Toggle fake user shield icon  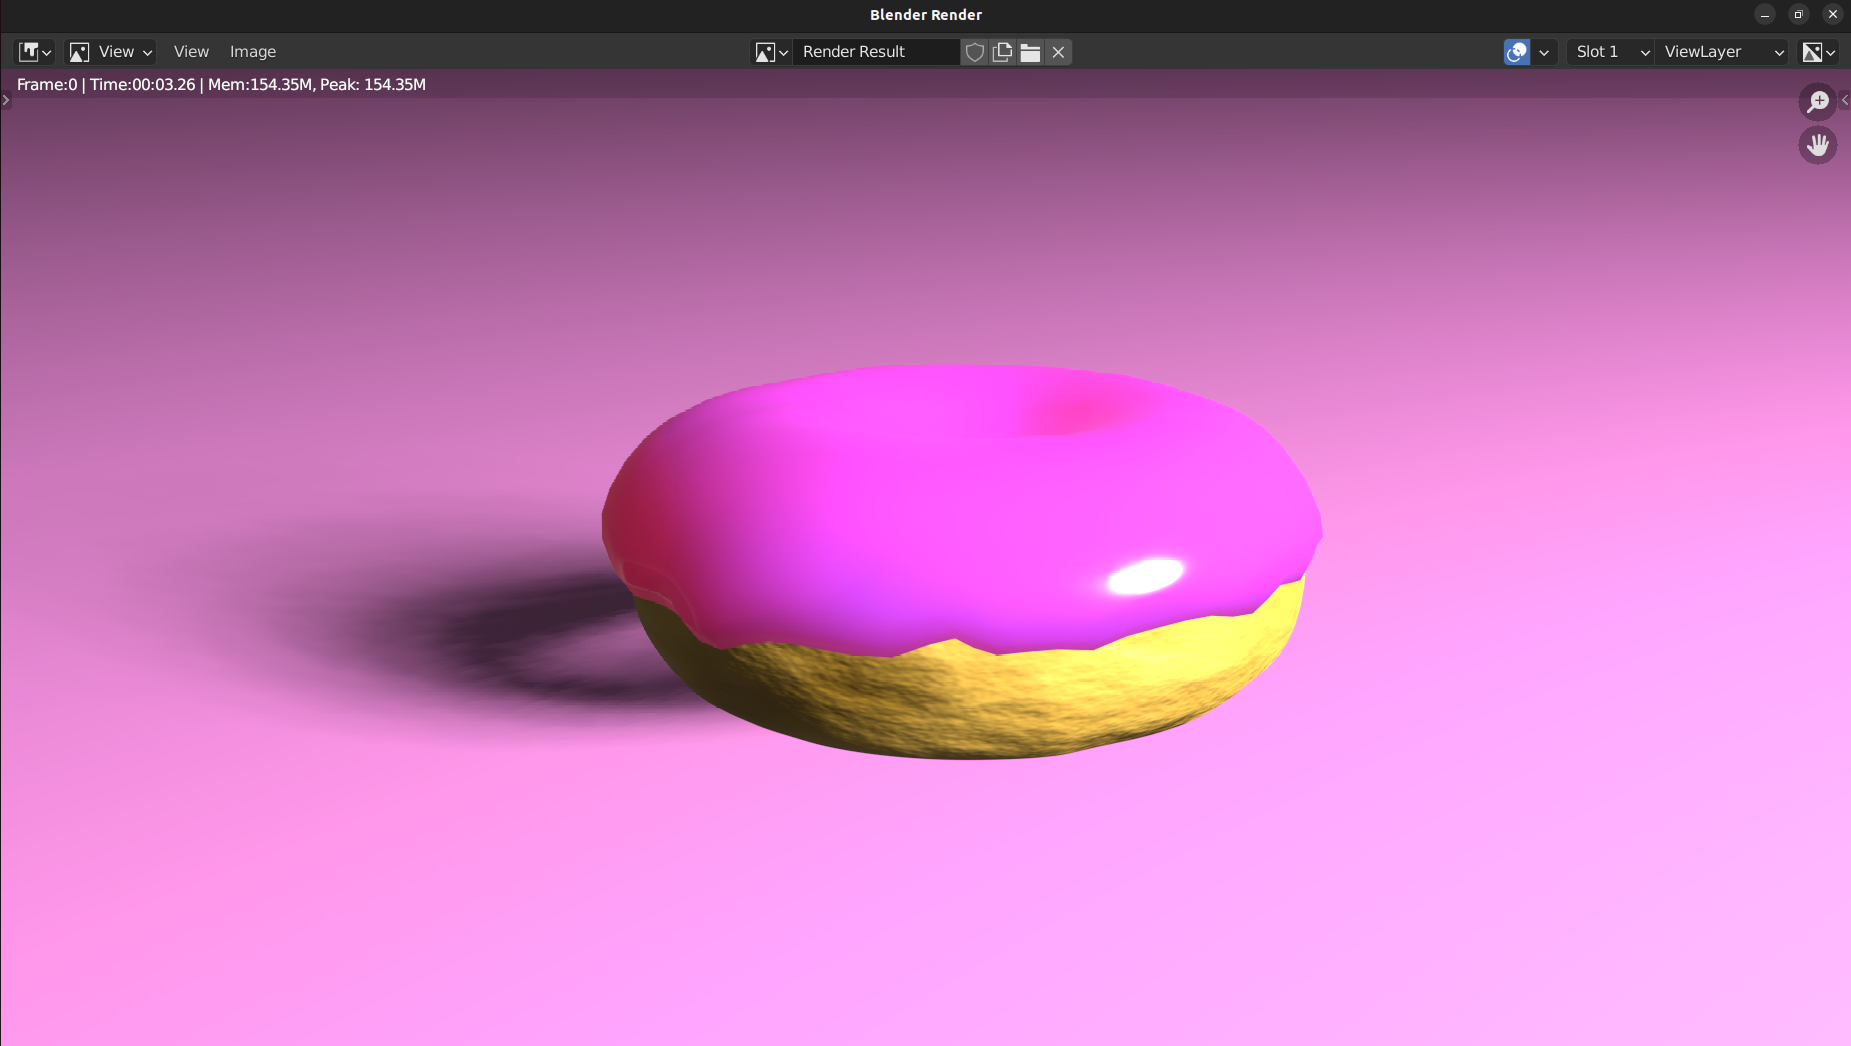[x=975, y=52]
